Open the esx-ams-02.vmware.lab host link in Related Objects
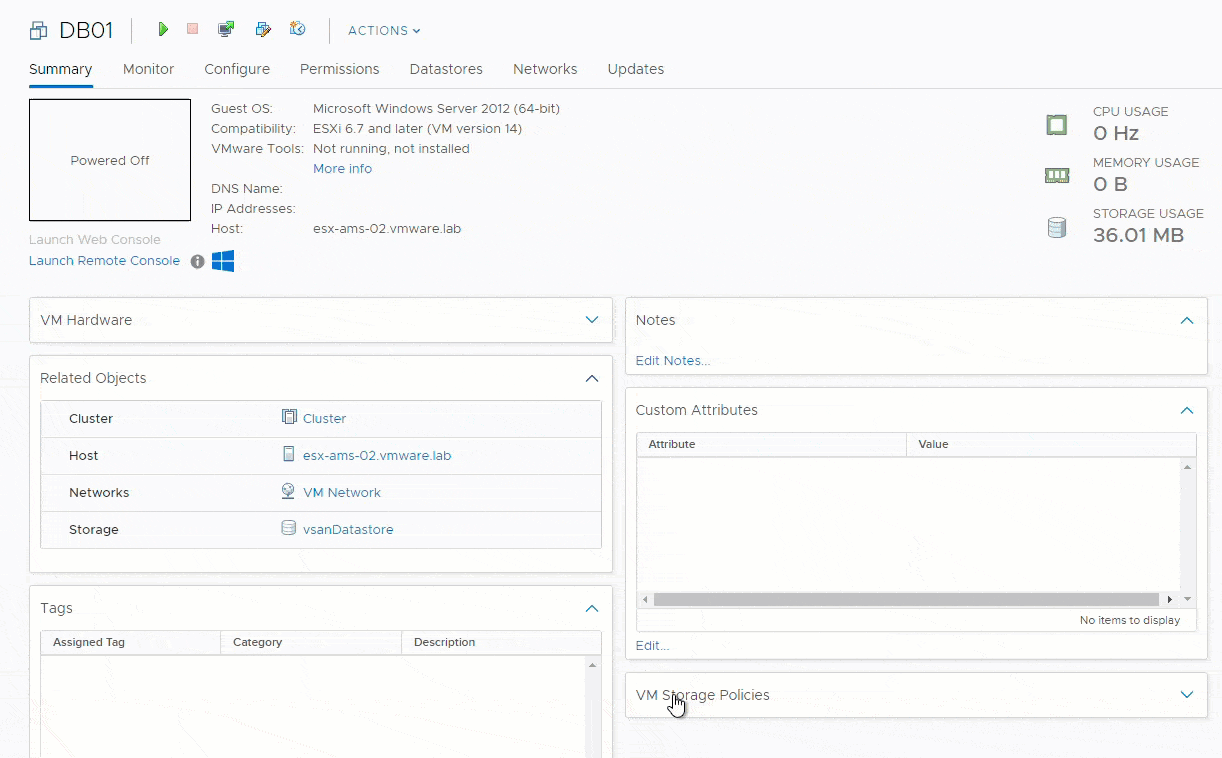The height and width of the screenshot is (758, 1222). tap(377, 456)
